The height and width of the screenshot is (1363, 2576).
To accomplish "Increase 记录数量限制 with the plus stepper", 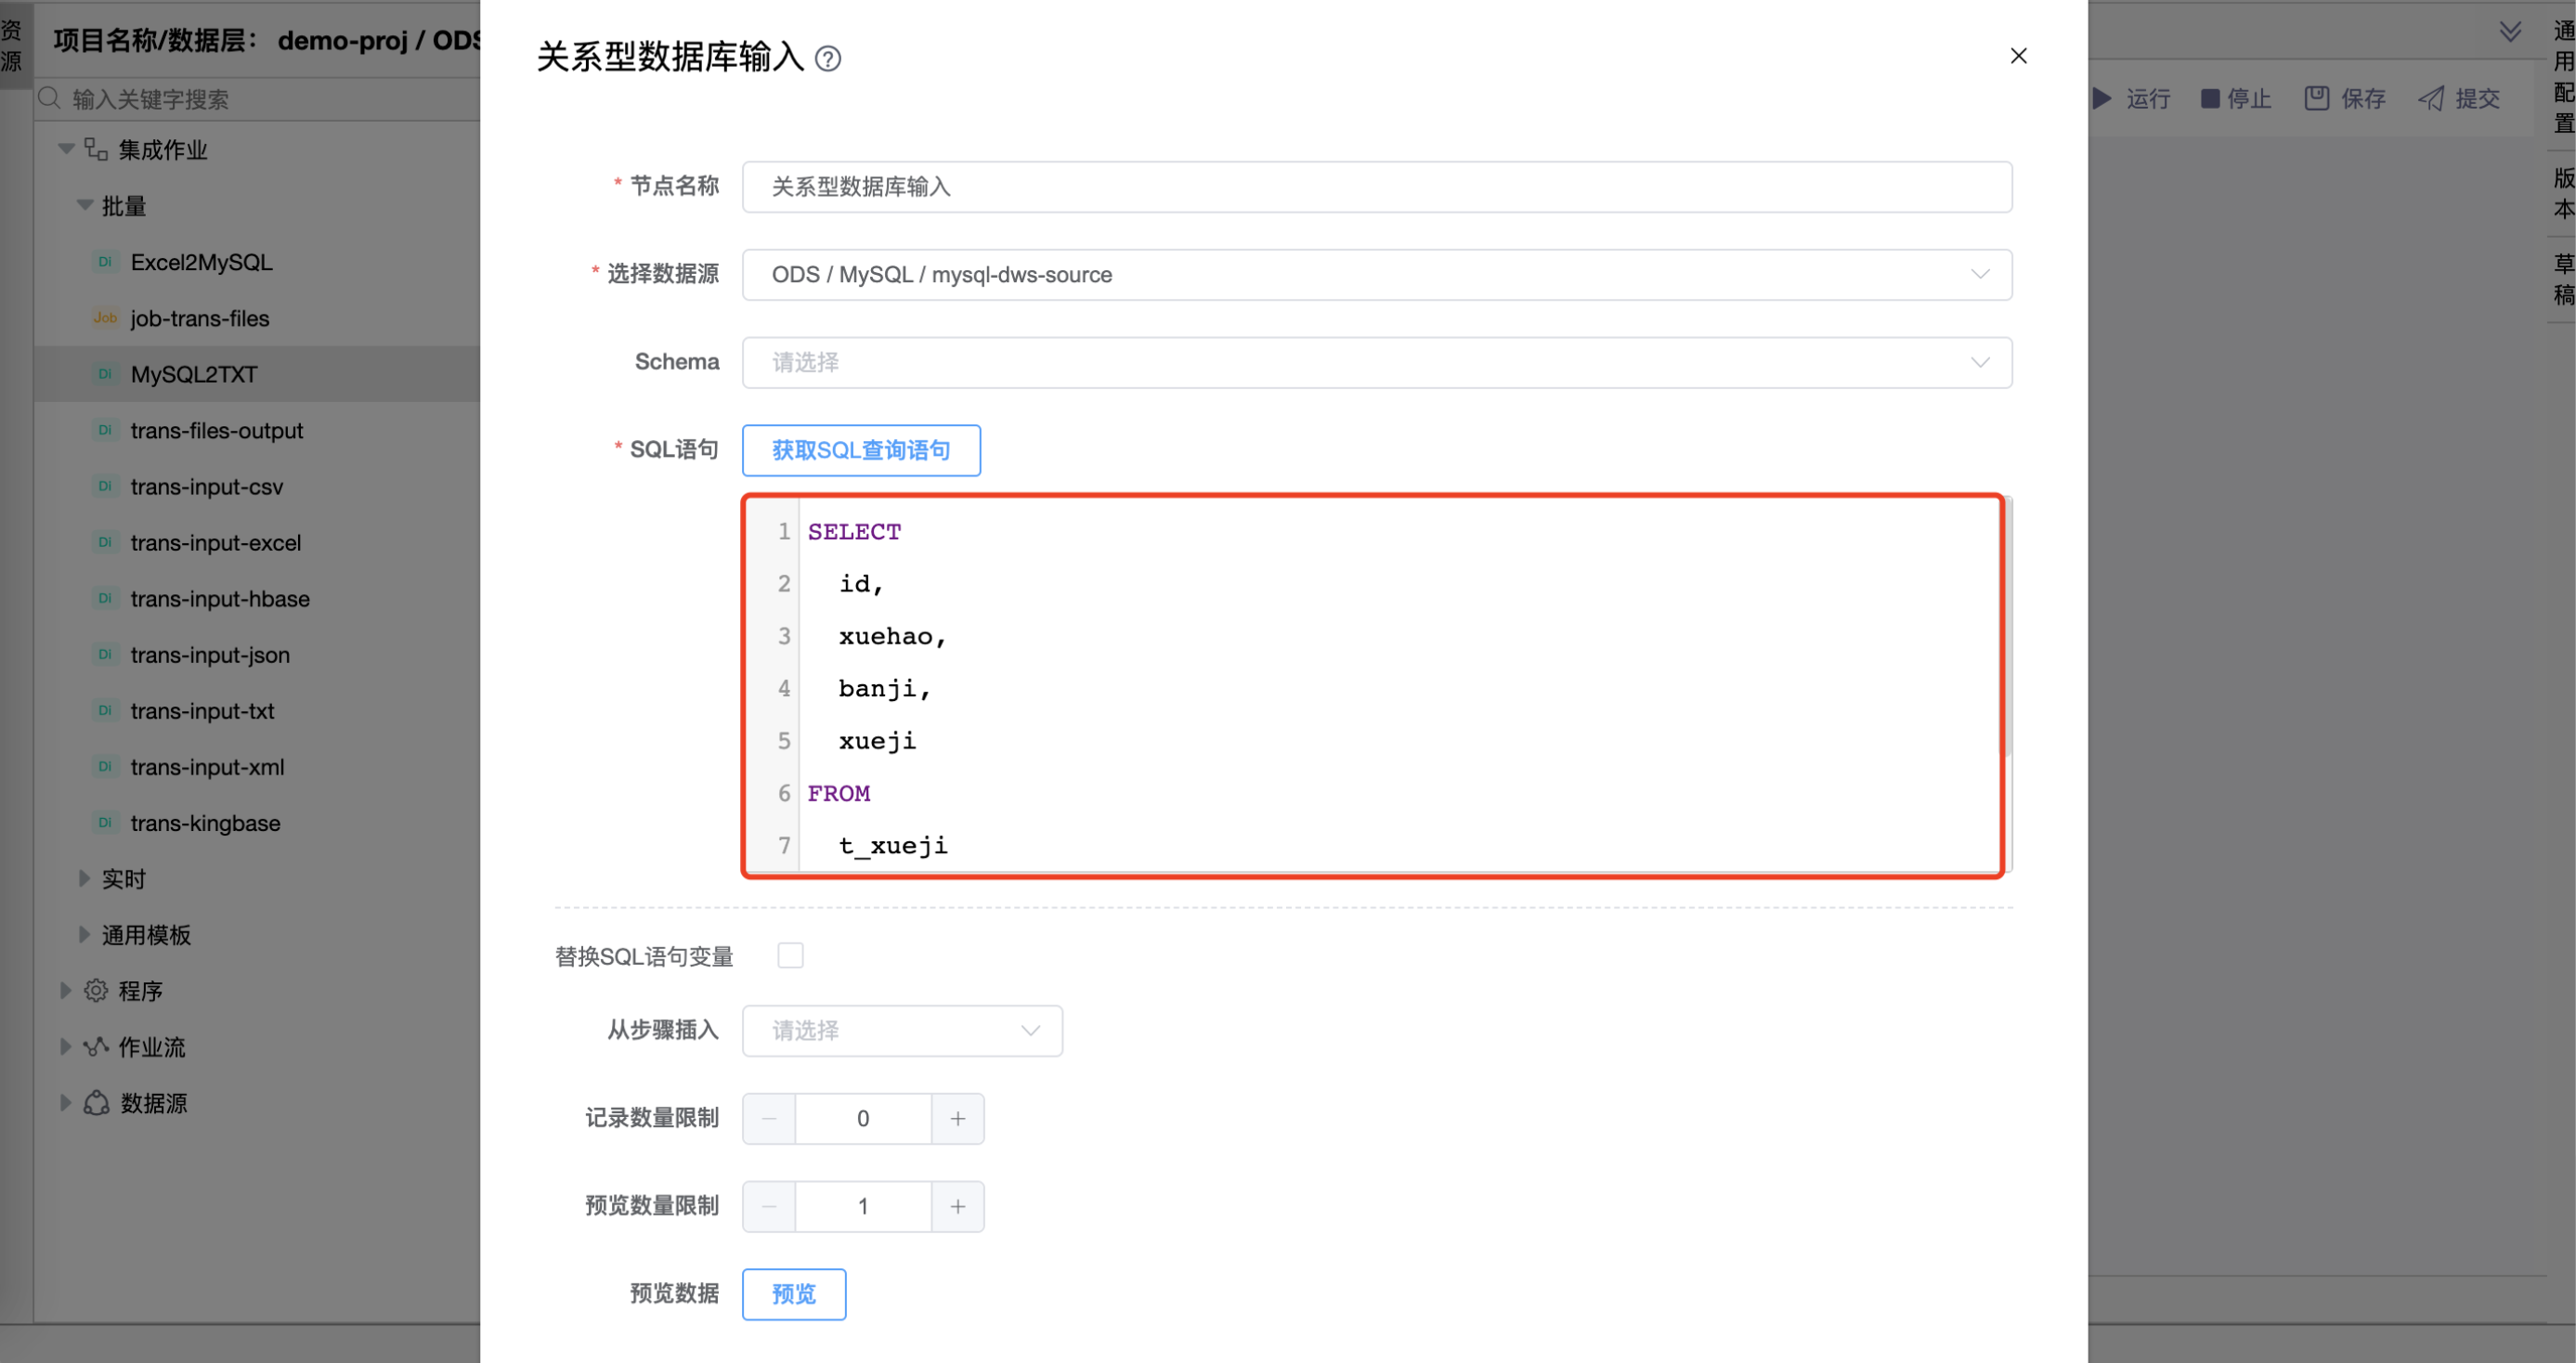I will (957, 1118).
